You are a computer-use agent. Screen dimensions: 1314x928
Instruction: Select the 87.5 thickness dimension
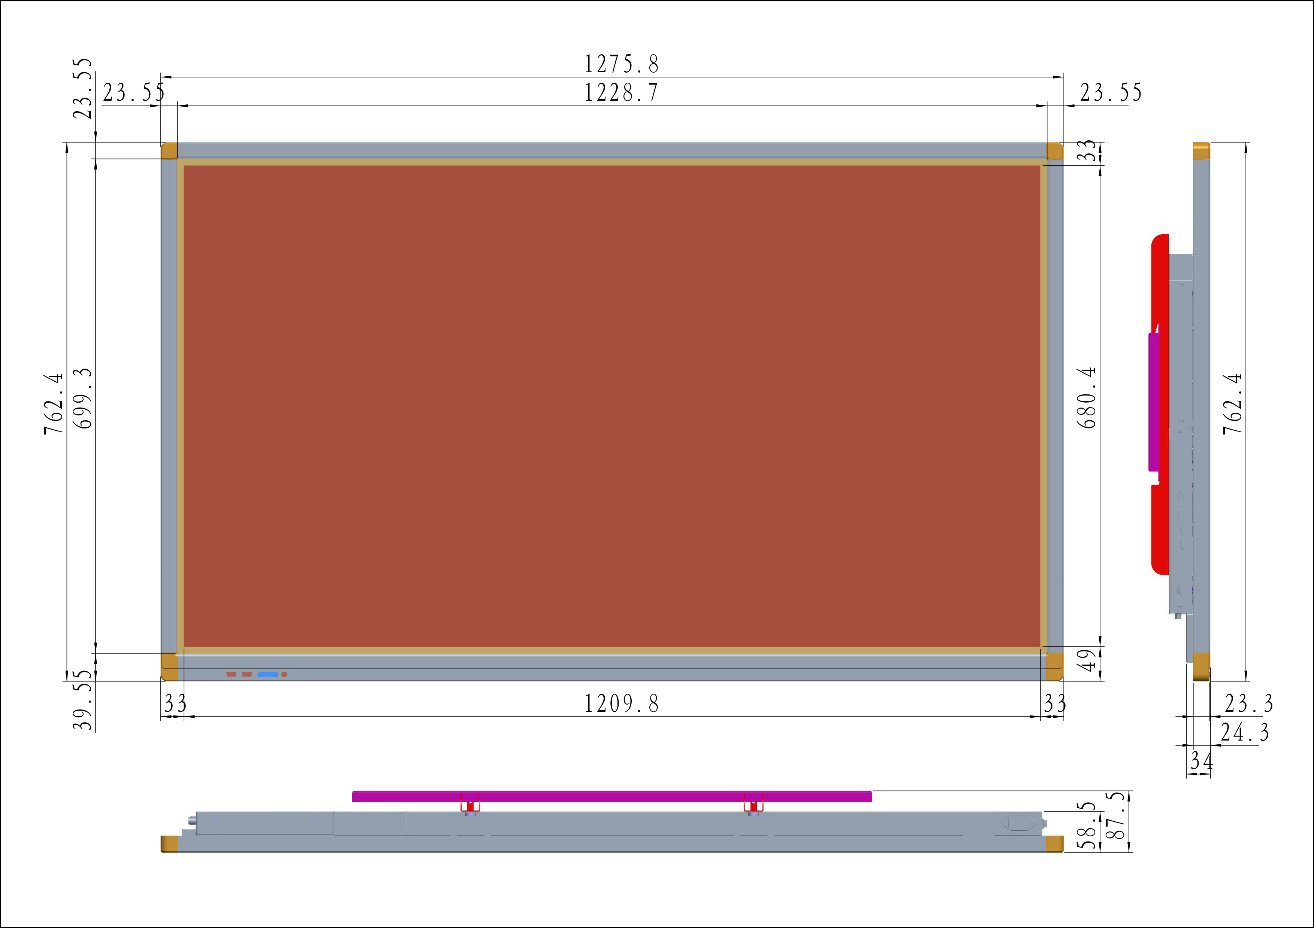pos(1115,818)
